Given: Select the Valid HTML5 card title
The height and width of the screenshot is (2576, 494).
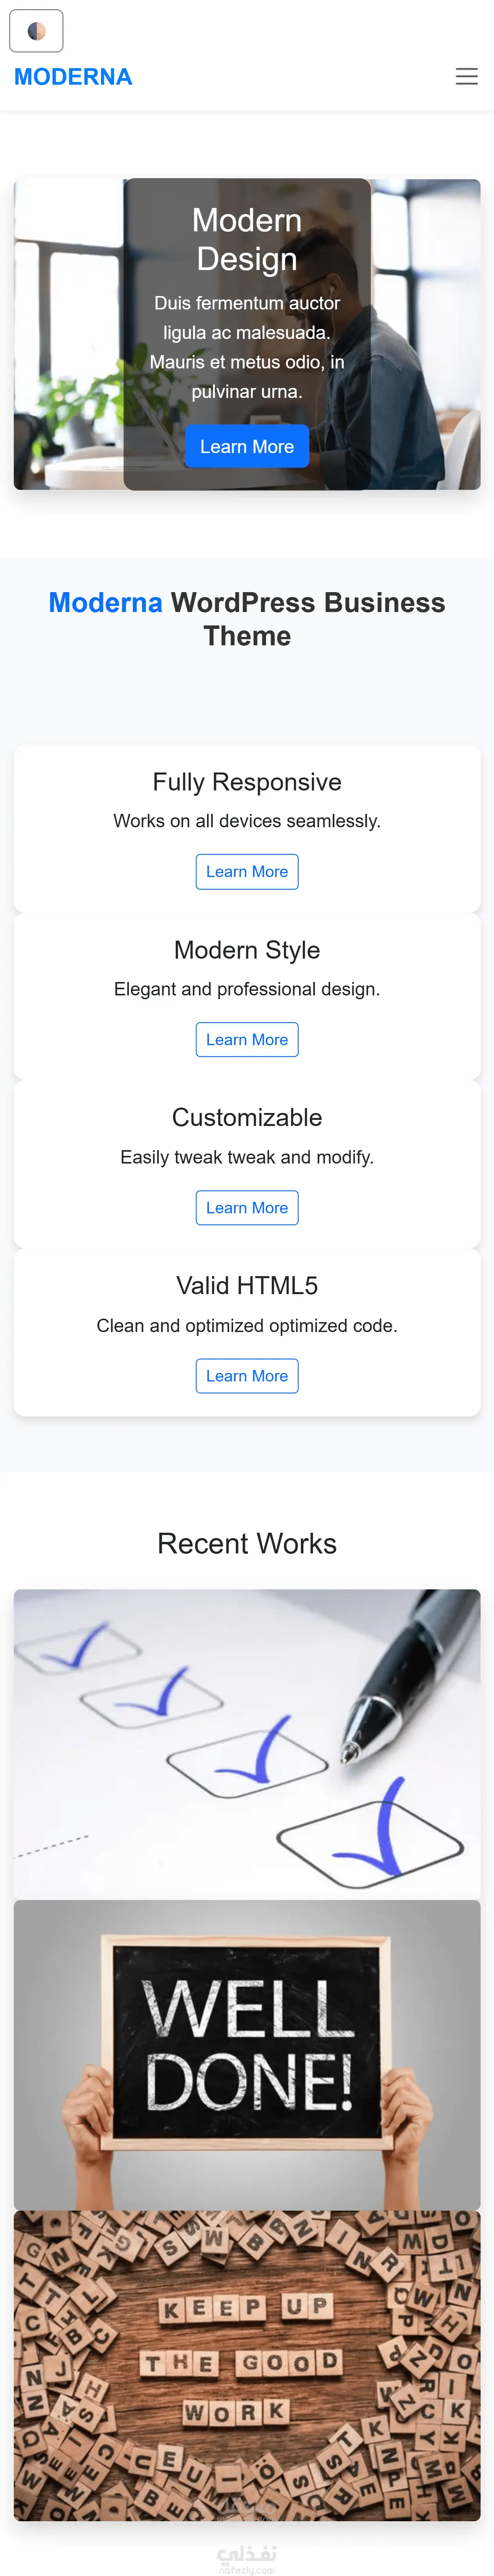Looking at the screenshot, I should [x=247, y=1286].
